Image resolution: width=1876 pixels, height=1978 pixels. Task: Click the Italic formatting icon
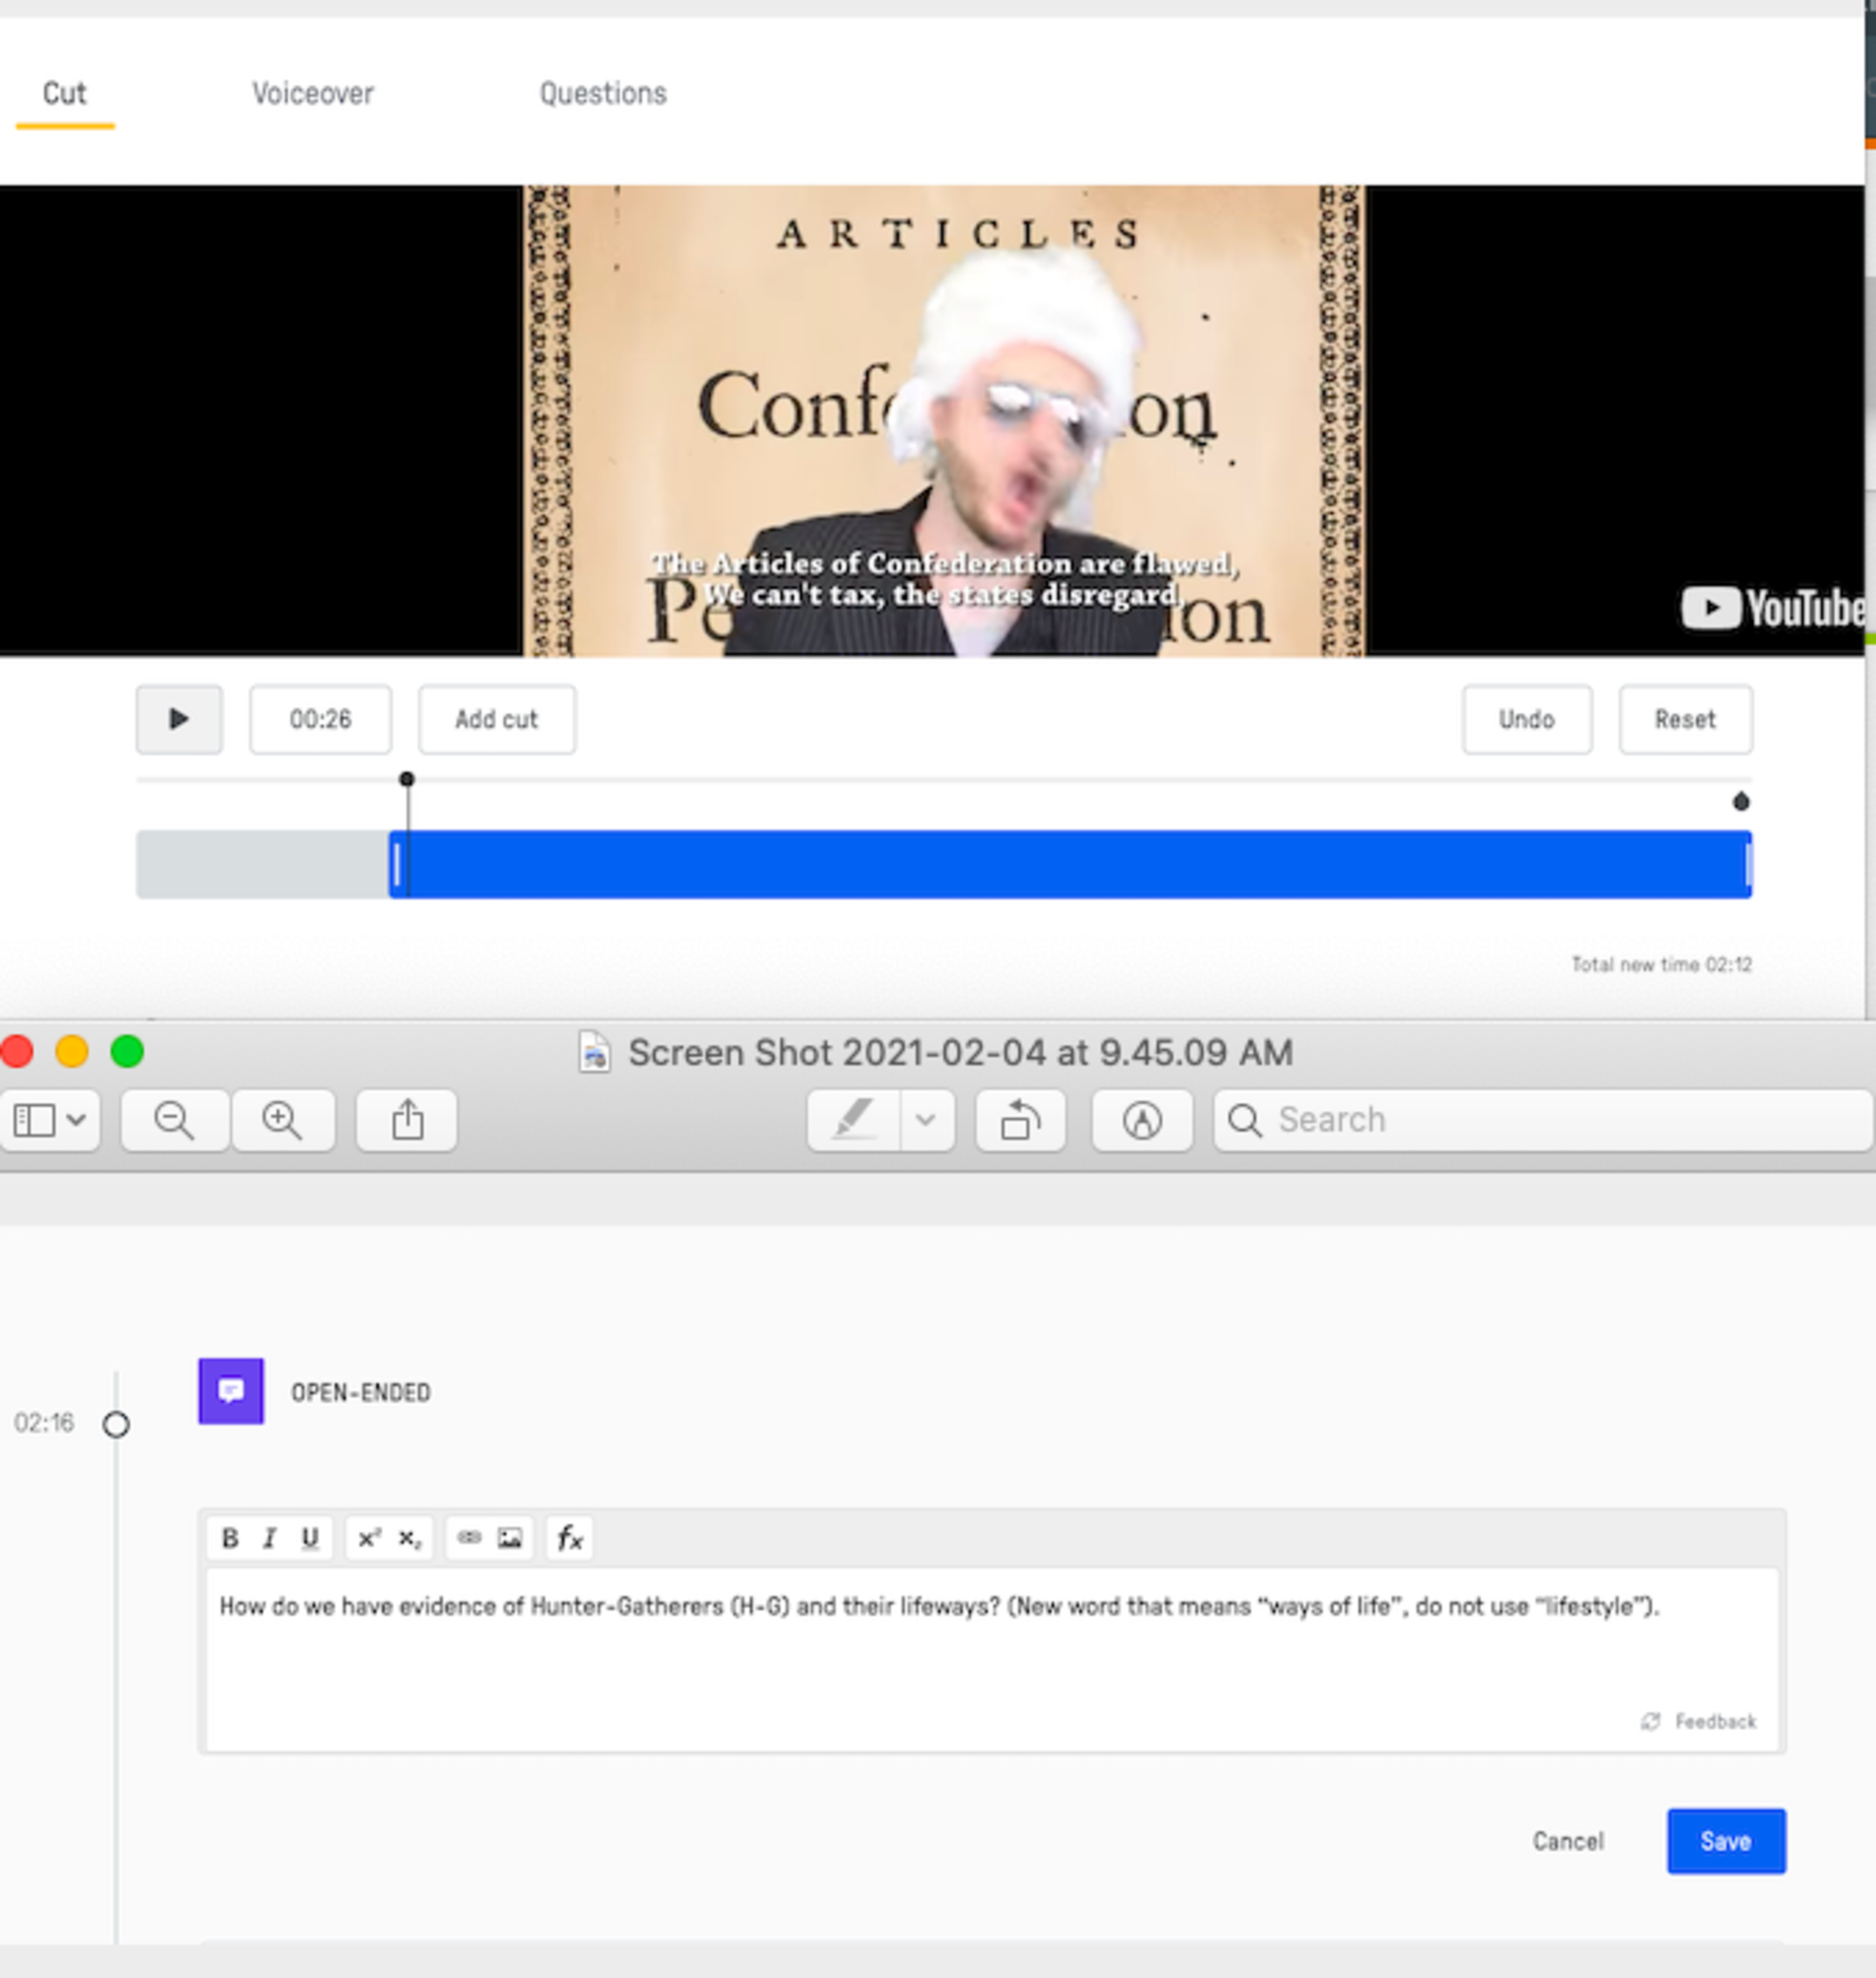(x=269, y=1538)
